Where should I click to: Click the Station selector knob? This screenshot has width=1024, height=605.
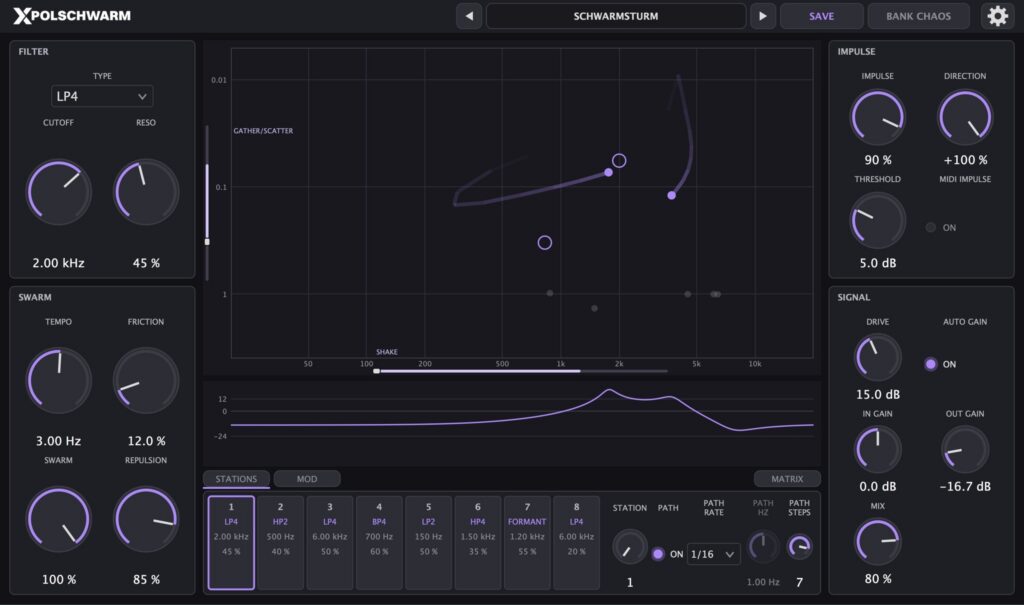click(x=630, y=547)
